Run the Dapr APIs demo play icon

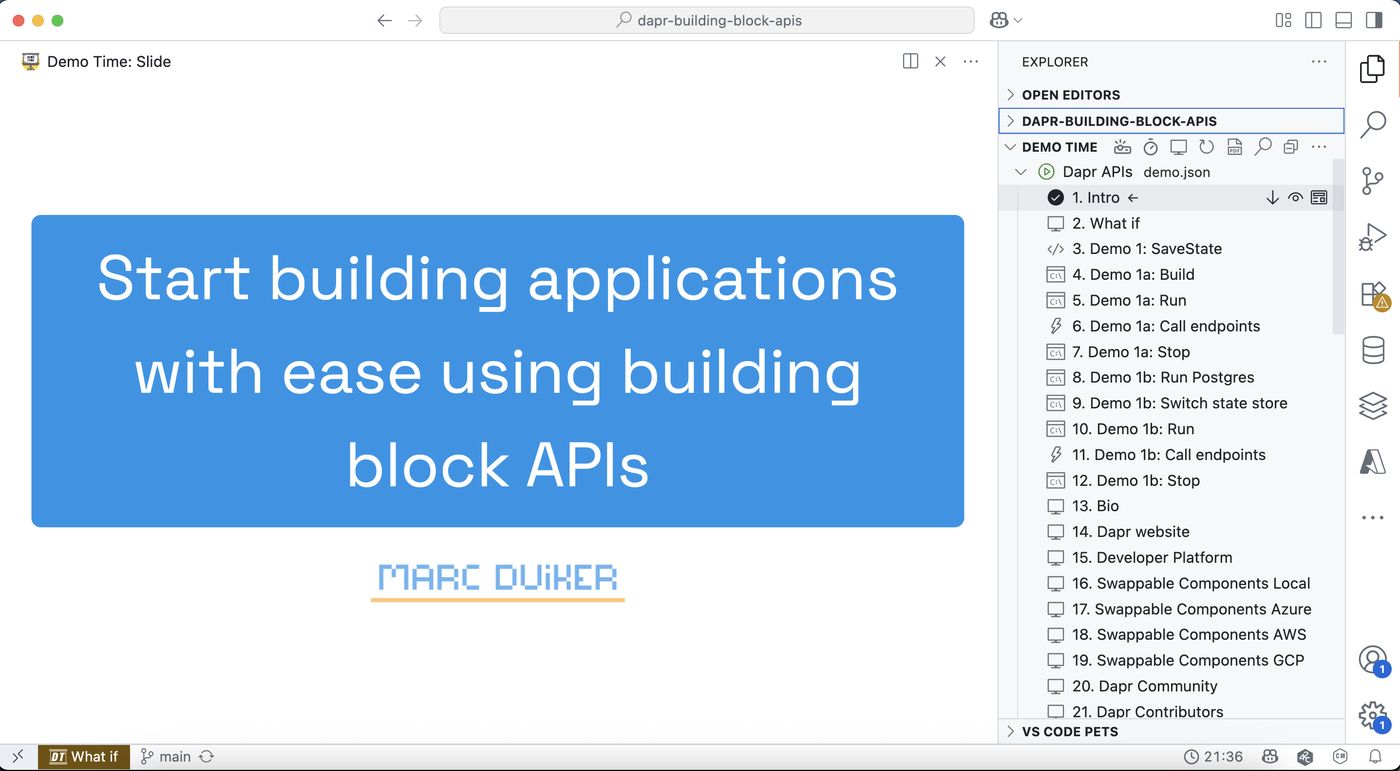1046,172
